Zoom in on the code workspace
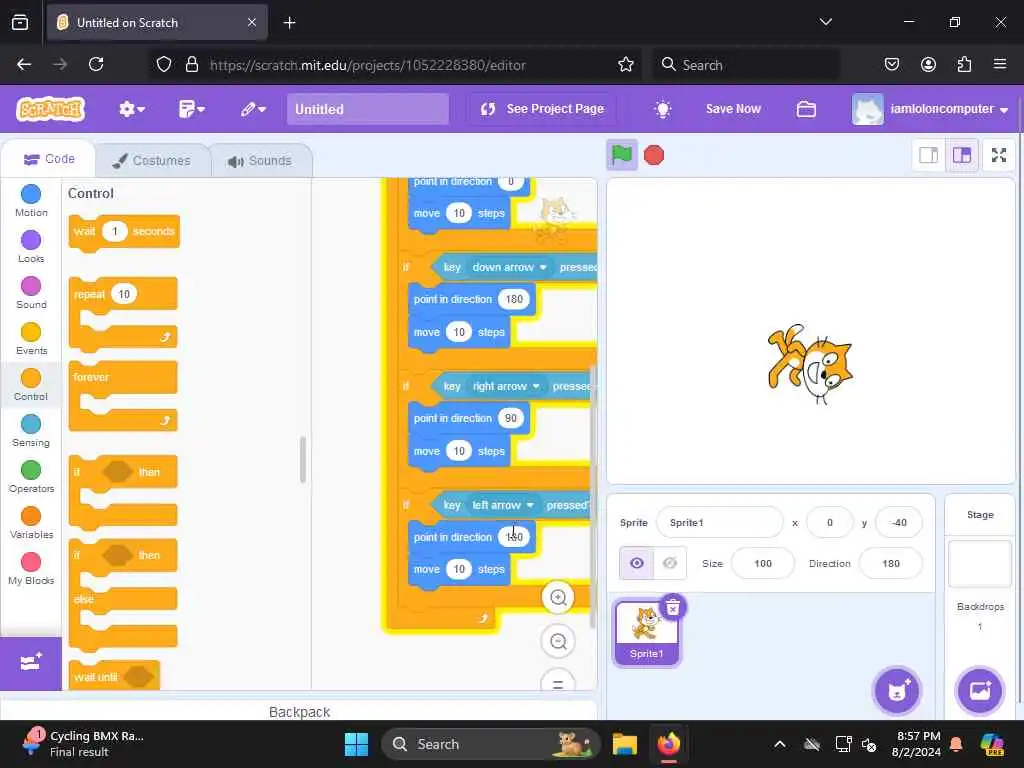Image resolution: width=1024 pixels, height=768 pixels. click(558, 597)
